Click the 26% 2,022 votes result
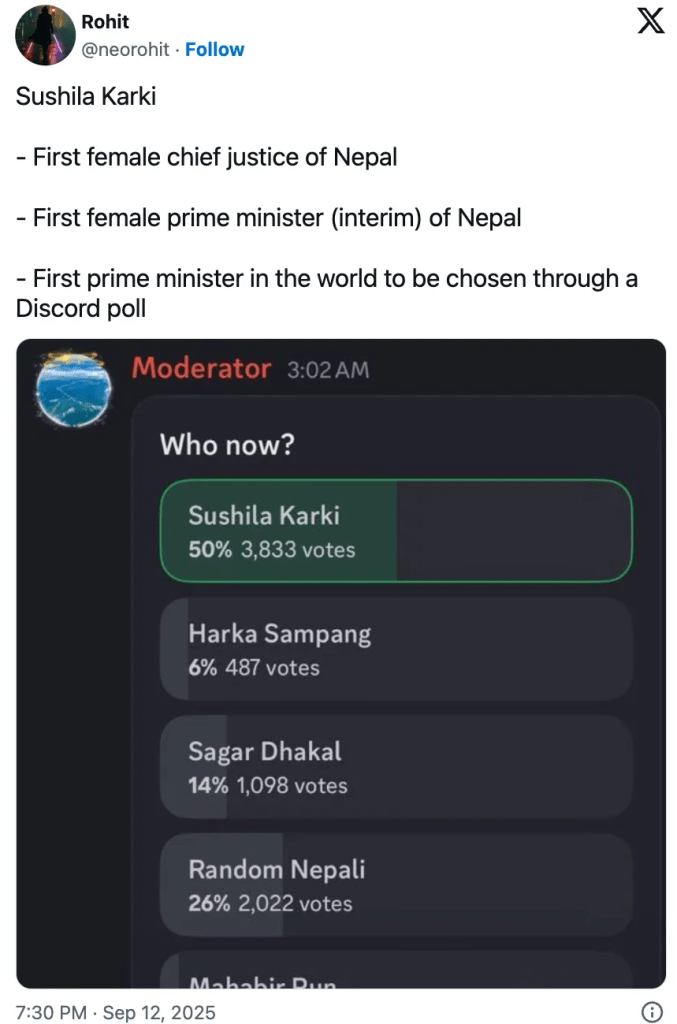The image size is (677, 1024). coord(270,903)
